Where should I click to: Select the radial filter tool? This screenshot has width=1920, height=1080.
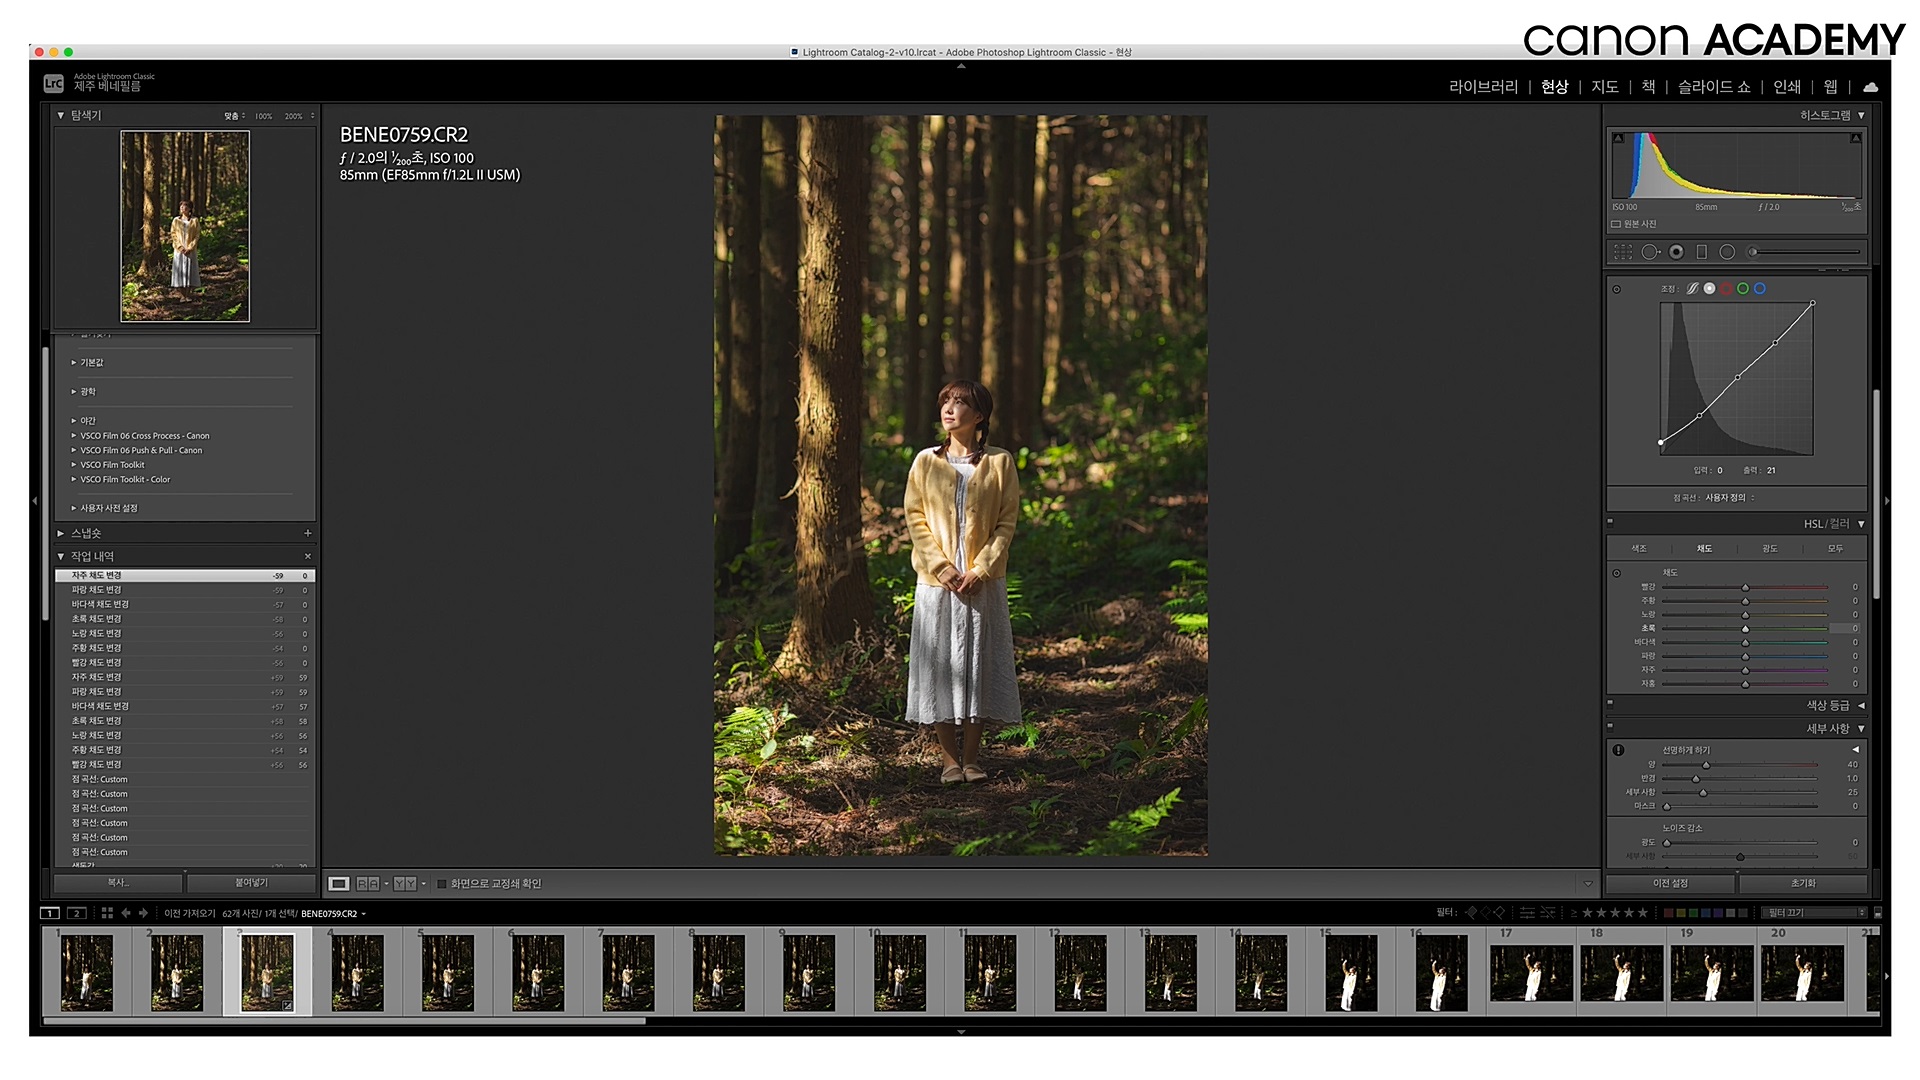1727,252
